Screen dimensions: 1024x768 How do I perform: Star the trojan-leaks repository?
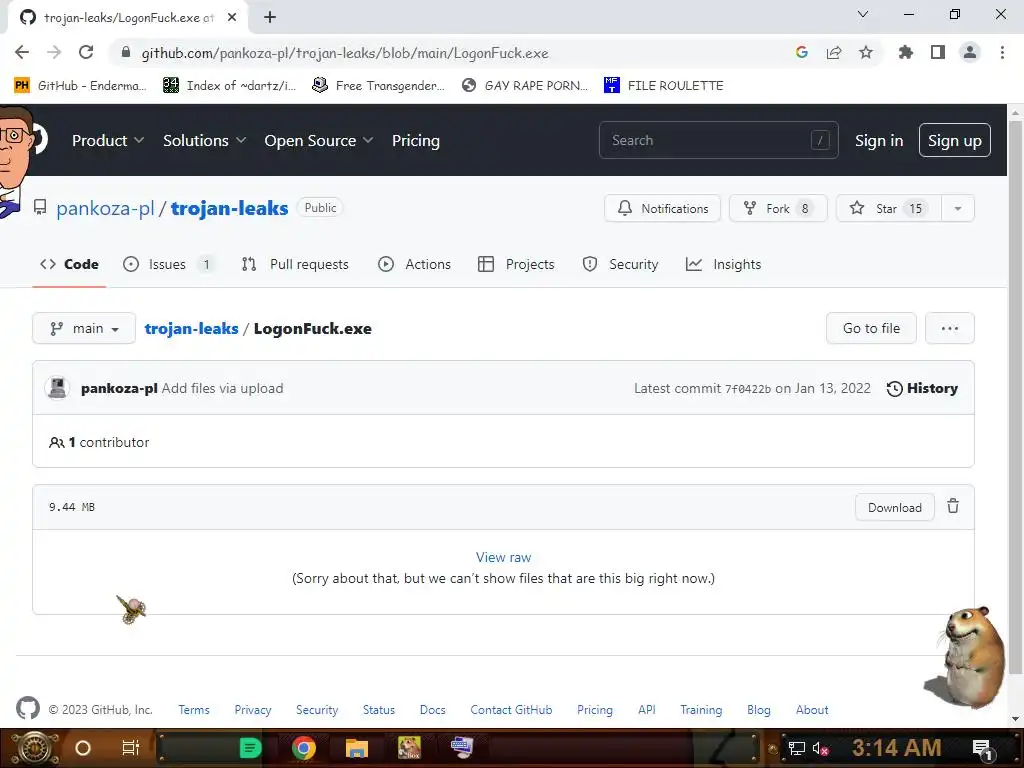[x=889, y=208]
